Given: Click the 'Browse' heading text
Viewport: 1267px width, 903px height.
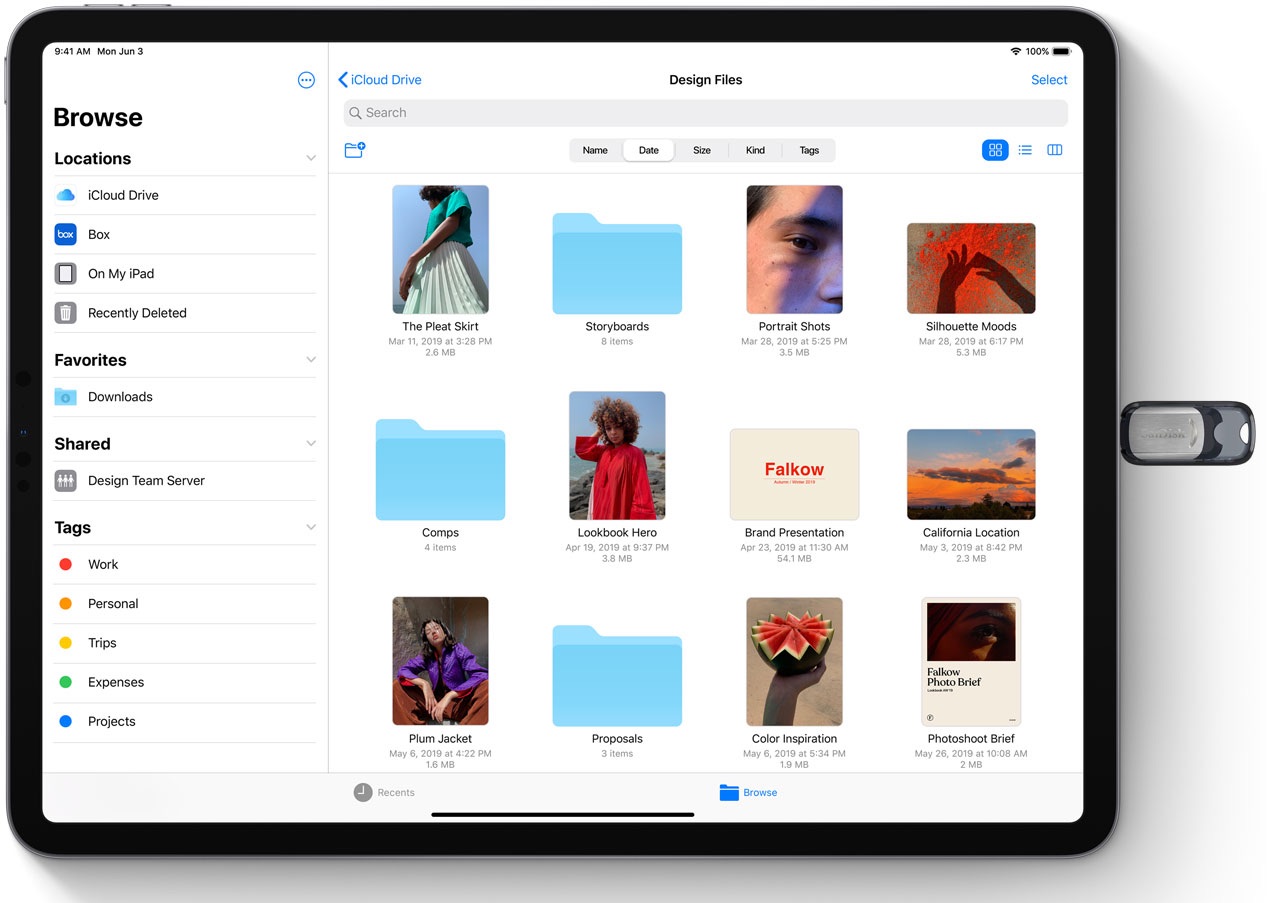Looking at the screenshot, I should (x=98, y=118).
